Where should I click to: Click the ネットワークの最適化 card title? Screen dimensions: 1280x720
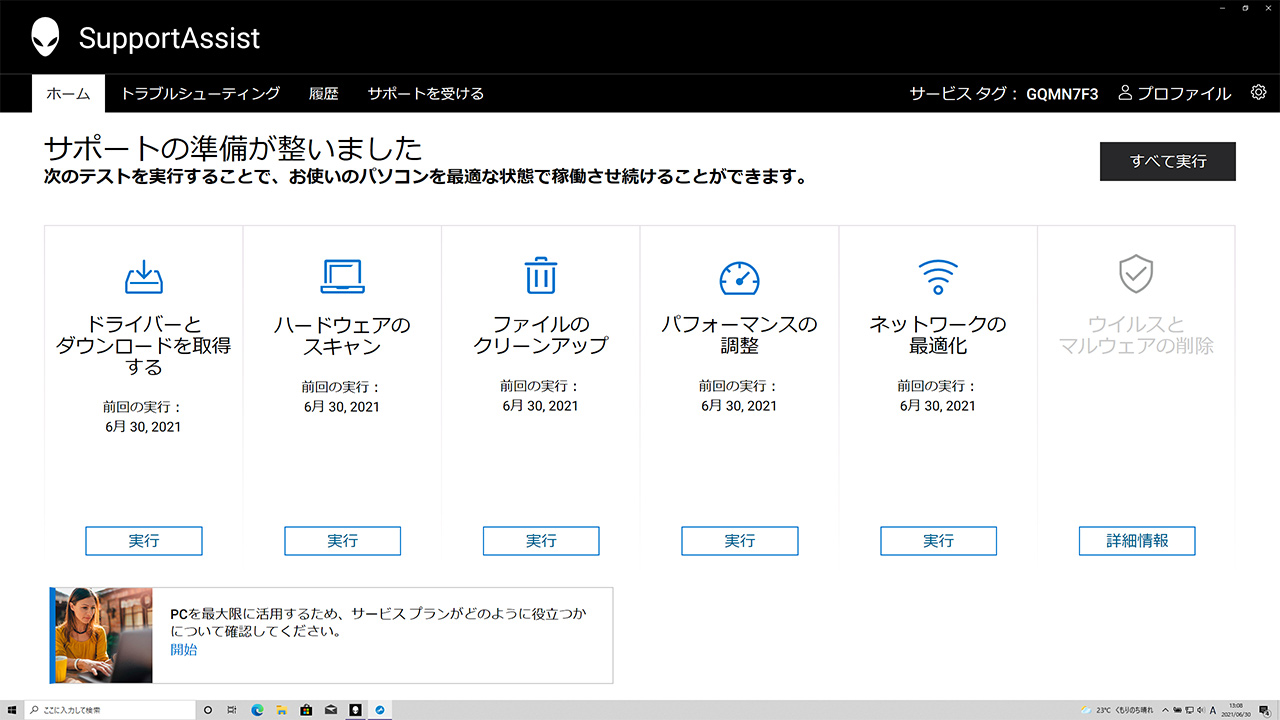point(938,335)
